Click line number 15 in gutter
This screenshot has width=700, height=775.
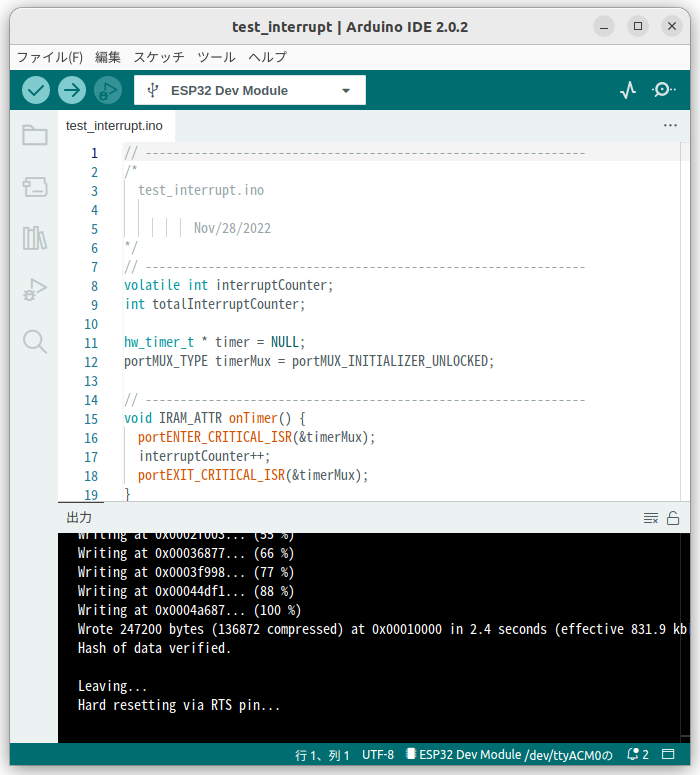click(91, 419)
